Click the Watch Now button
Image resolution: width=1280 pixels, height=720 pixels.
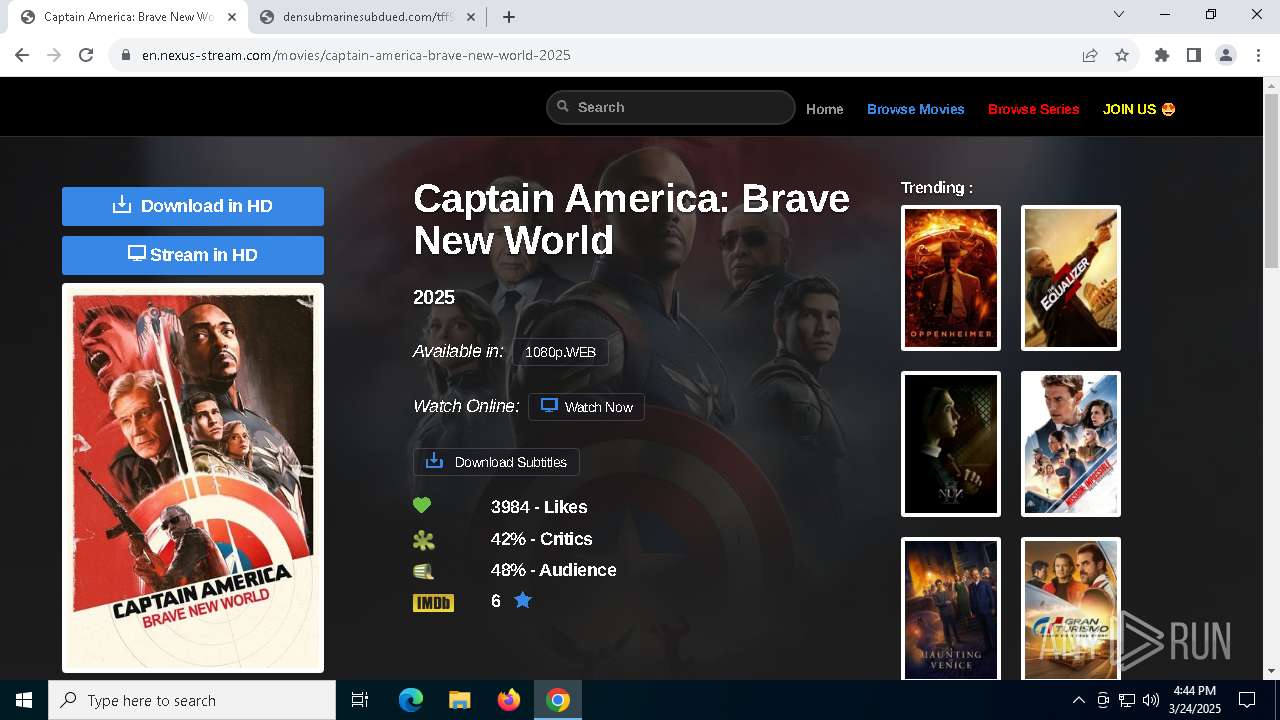point(586,407)
